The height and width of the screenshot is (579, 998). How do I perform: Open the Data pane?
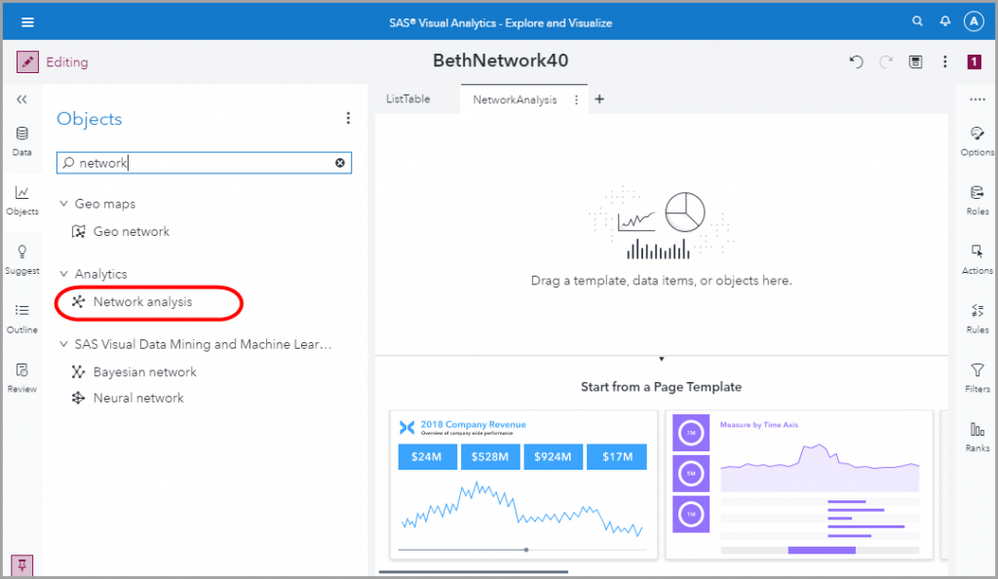coord(22,141)
